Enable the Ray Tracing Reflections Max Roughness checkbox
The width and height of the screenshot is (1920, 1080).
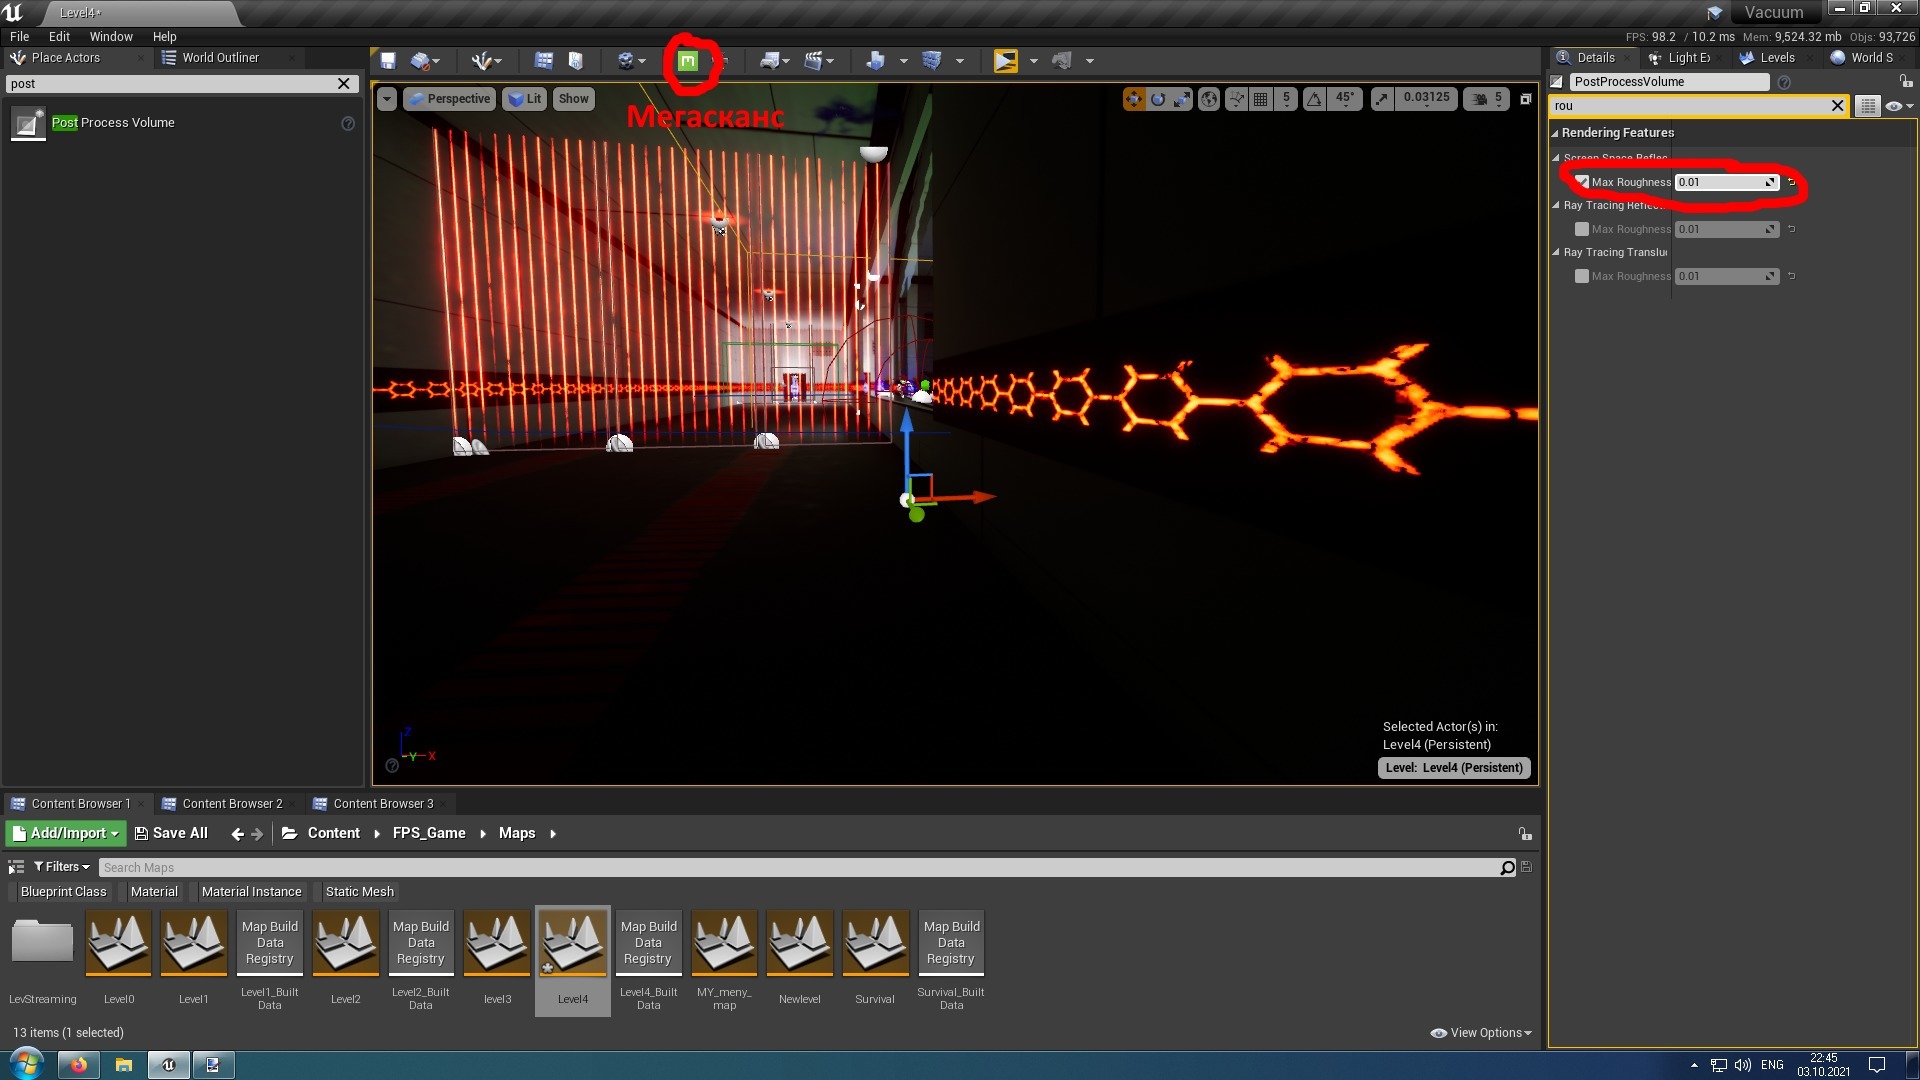(1582, 229)
